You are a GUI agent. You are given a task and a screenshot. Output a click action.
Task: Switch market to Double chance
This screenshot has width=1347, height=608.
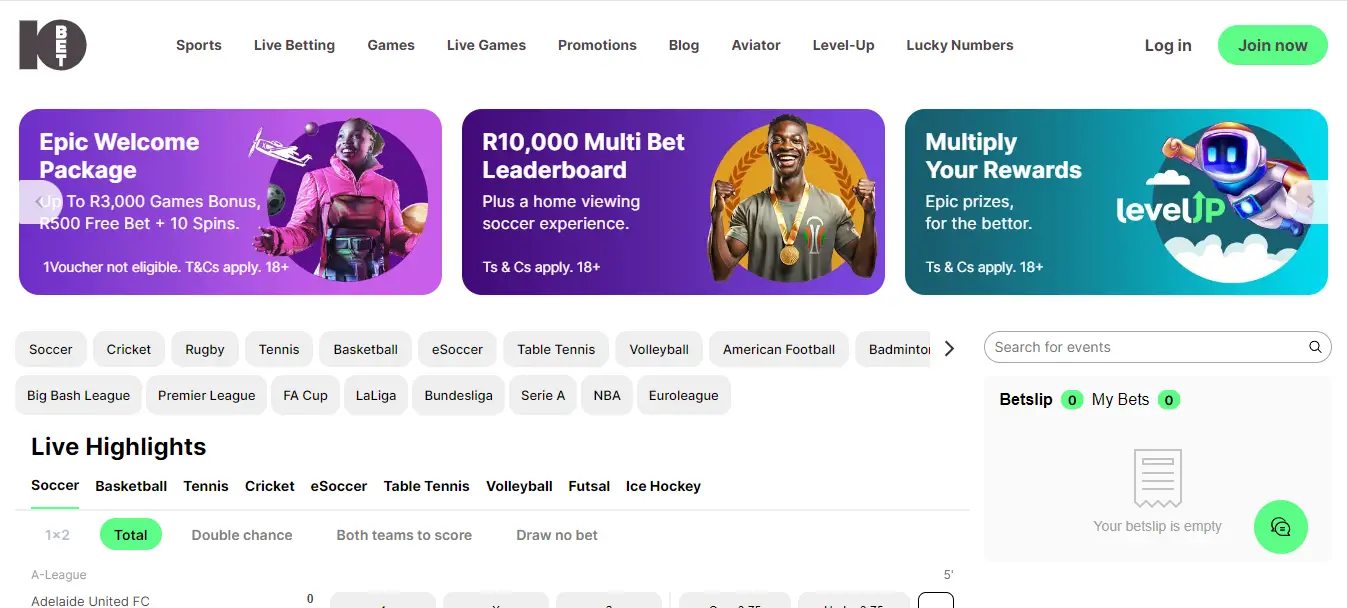click(242, 535)
